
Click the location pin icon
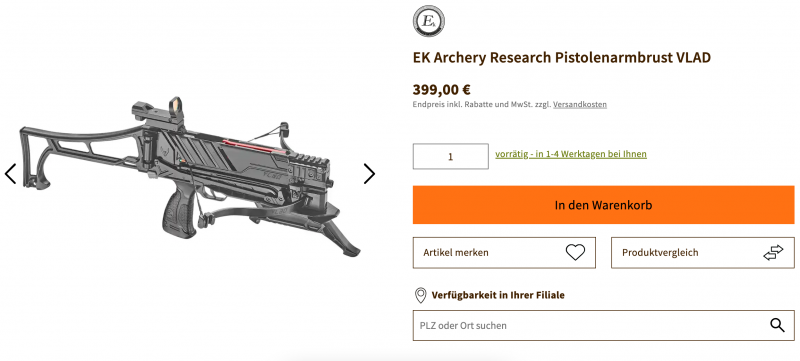pos(420,295)
